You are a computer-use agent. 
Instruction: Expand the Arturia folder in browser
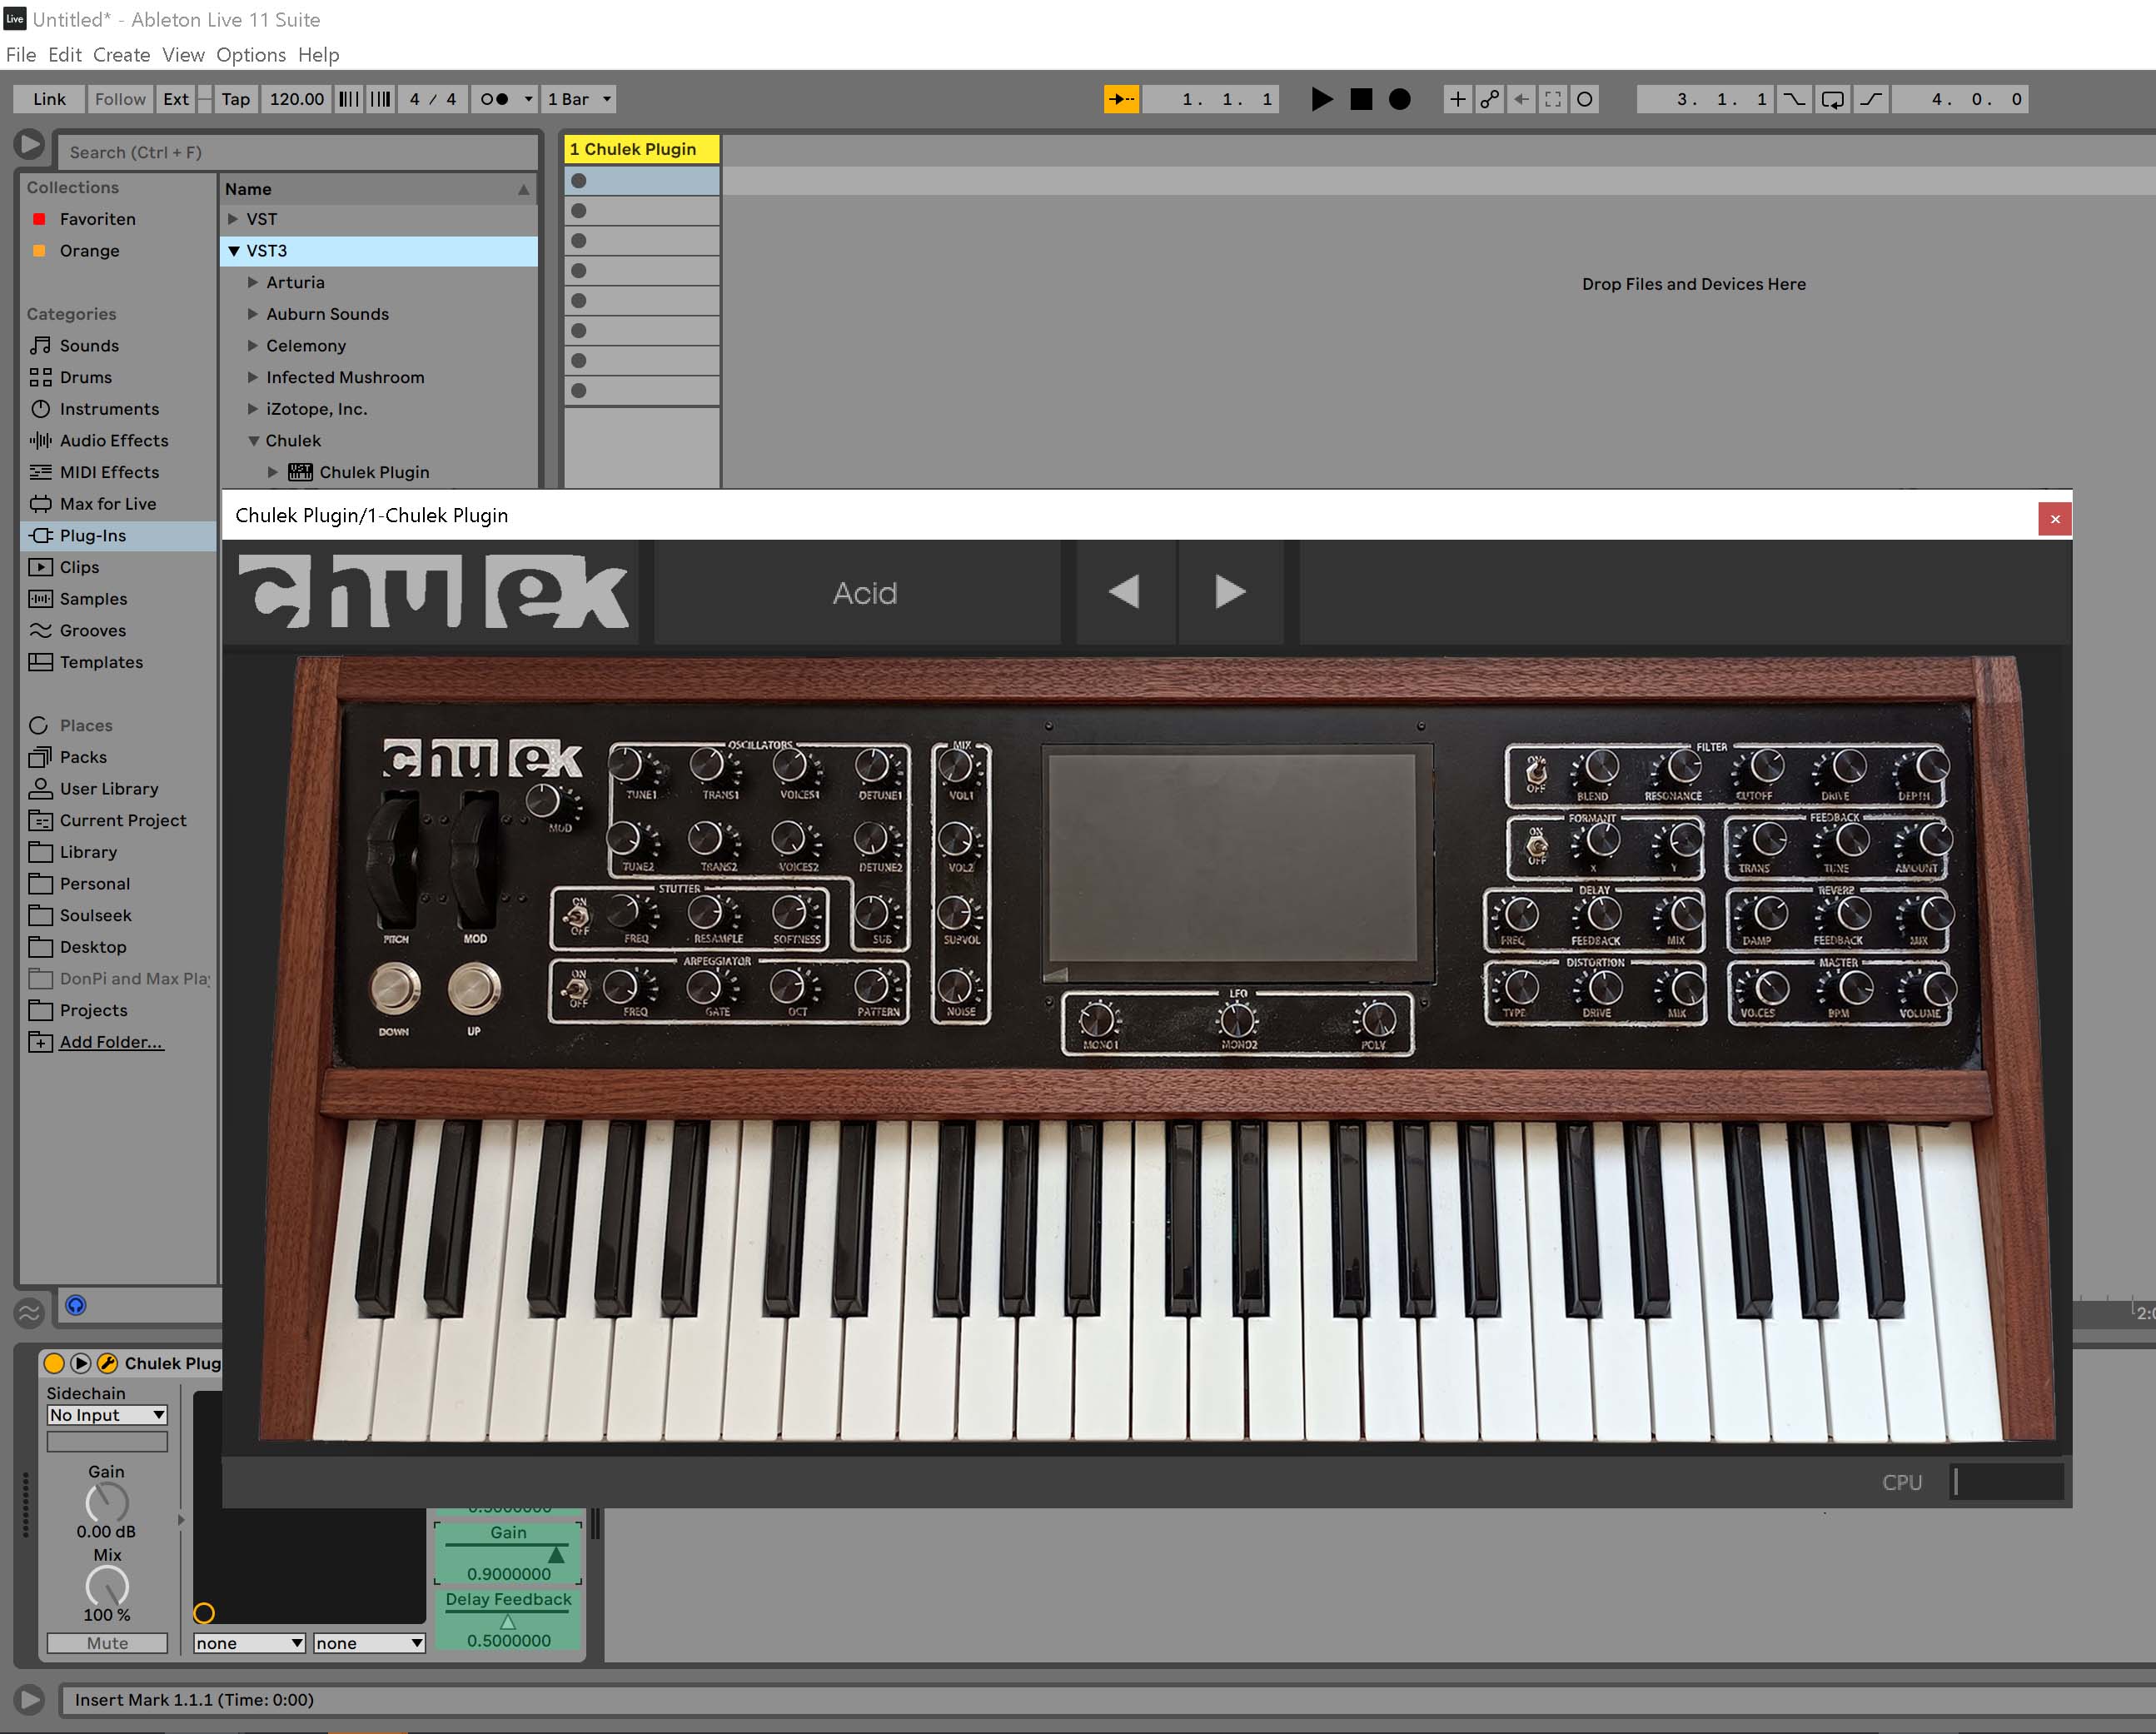(253, 283)
